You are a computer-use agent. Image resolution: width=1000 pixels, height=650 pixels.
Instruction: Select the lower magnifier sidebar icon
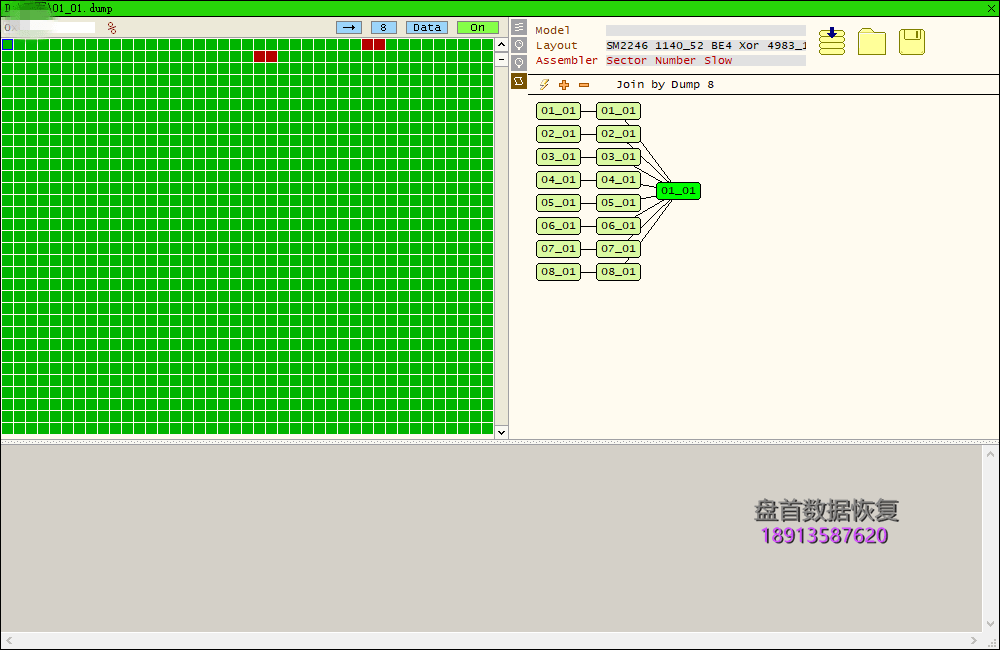[519, 63]
